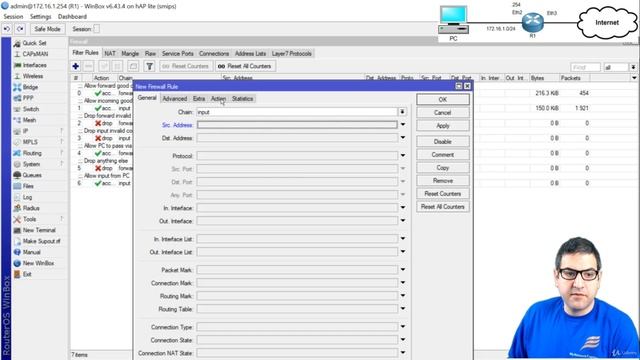Open Queues in sidebar

(x=32, y=175)
